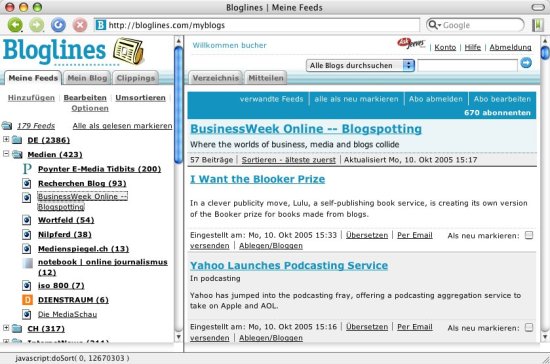Click the browser Forward arrow button
The height and width of the screenshot is (364, 550).
pos(36,25)
